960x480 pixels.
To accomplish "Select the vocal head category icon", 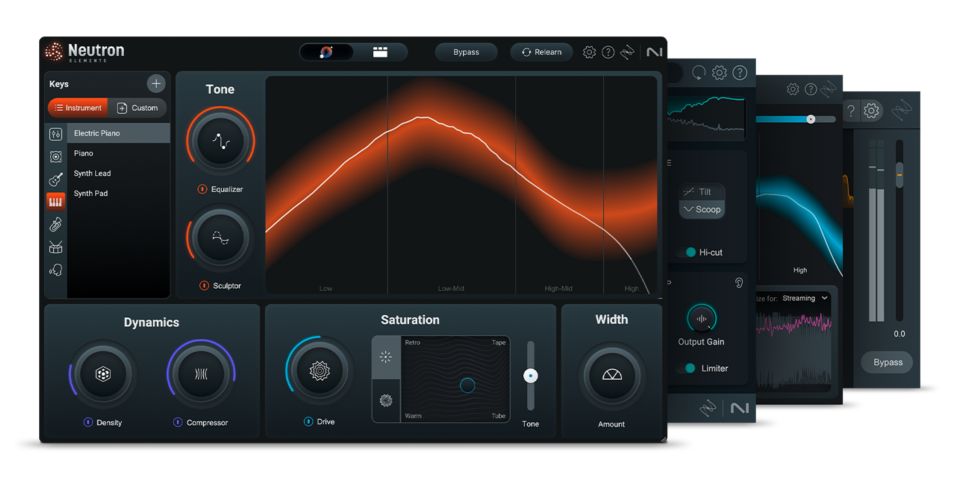I will click(56, 270).
